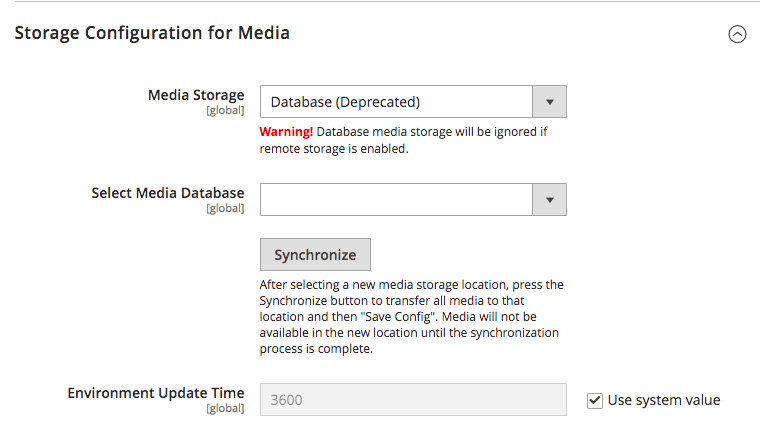782x442 pixels.
Task: Click the red "Warning!" text
Action: coord(286,131)
